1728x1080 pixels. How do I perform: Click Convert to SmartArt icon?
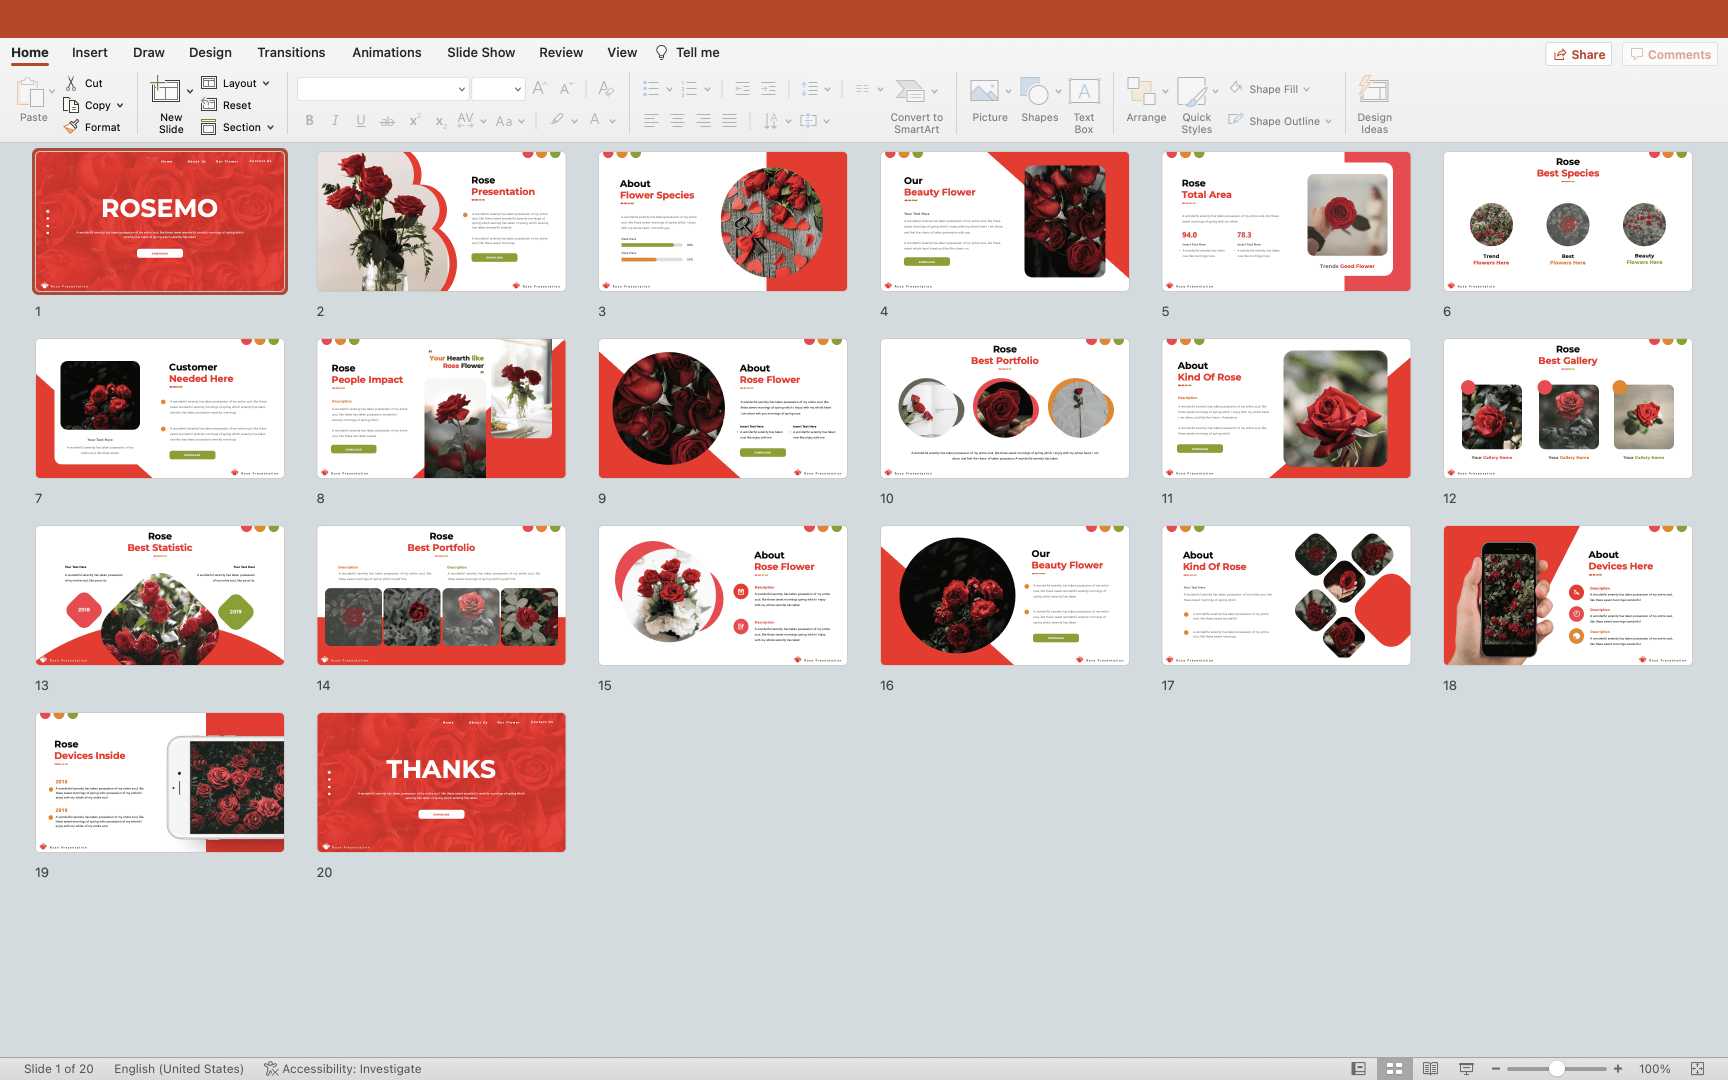[910, 92]
